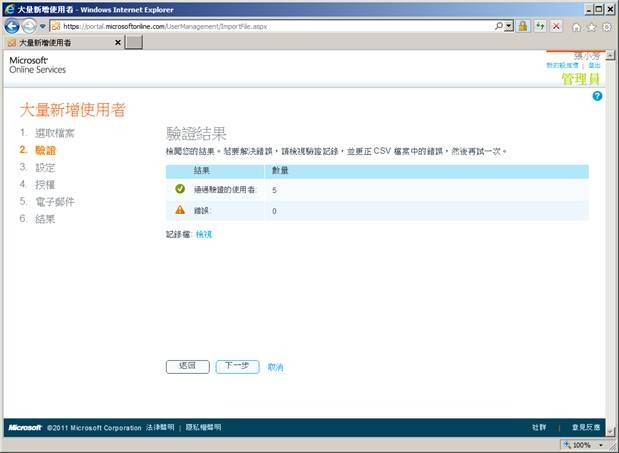This screenshot has width=619, height=453.
Task: Click the security lock icon
Action: click(523, 26)
